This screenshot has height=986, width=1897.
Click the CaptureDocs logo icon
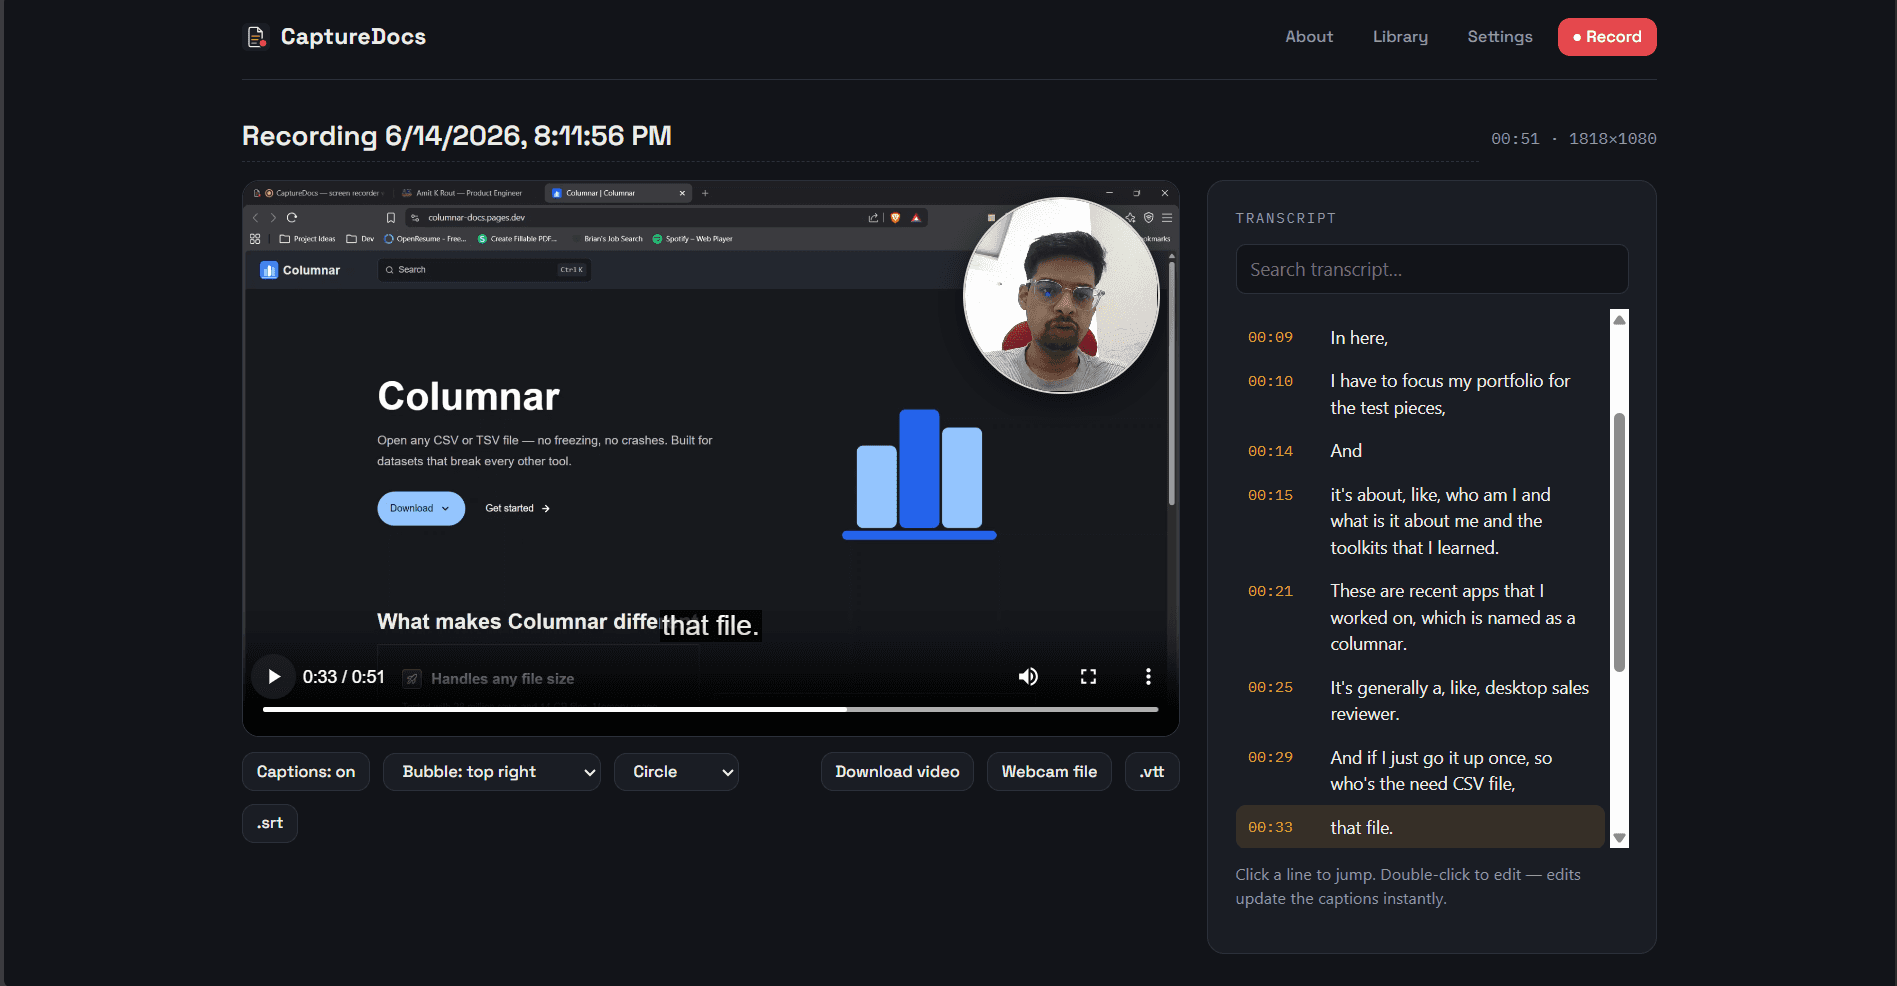[257, 37]
